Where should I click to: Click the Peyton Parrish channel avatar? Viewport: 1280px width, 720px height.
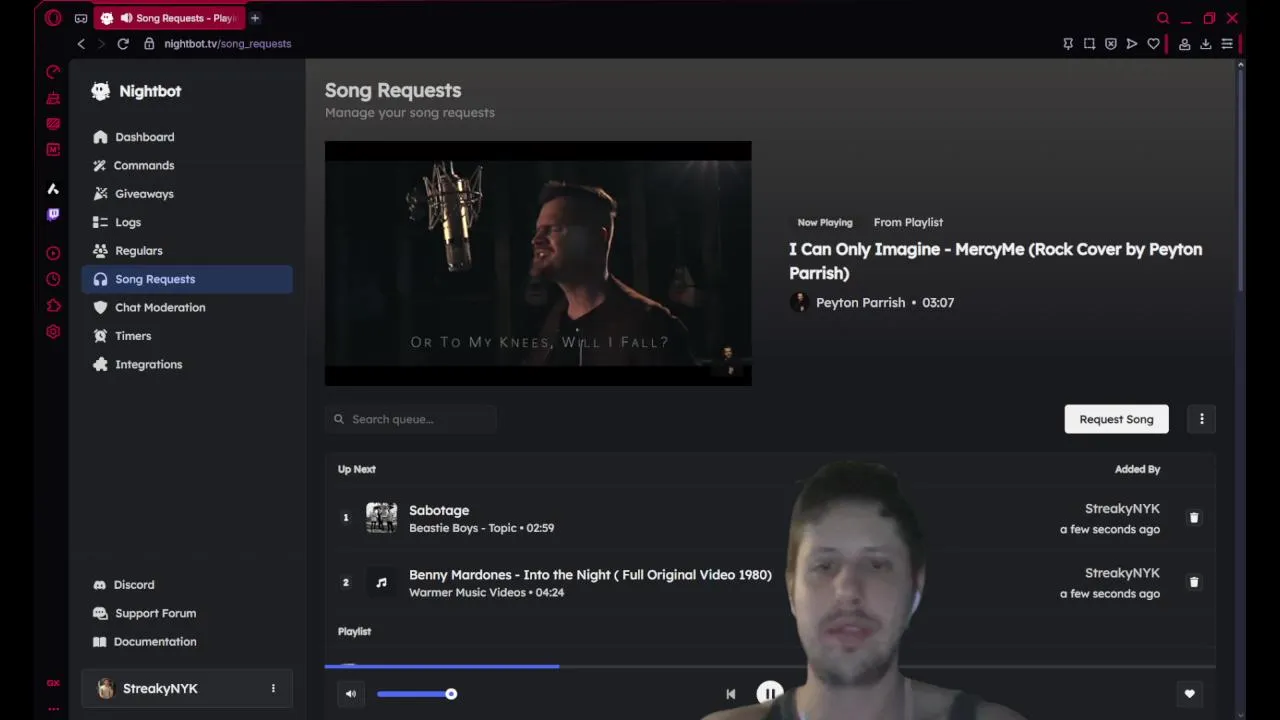point(799,303)
